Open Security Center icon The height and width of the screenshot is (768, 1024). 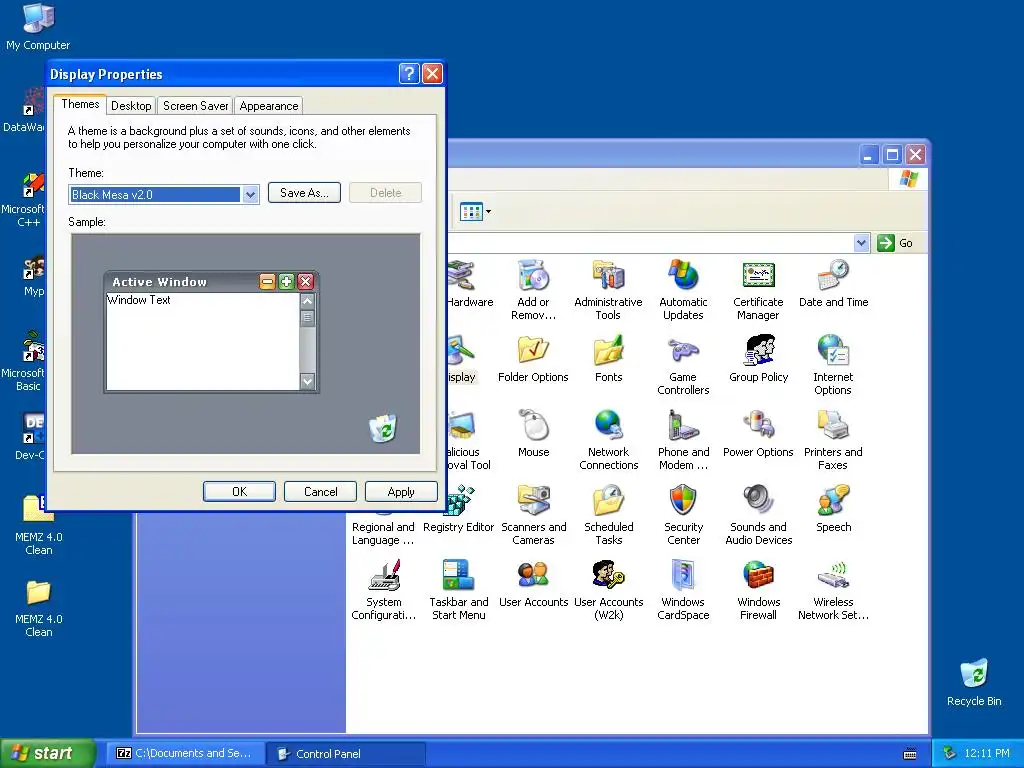pyautogui.click(x=683, y=515)
